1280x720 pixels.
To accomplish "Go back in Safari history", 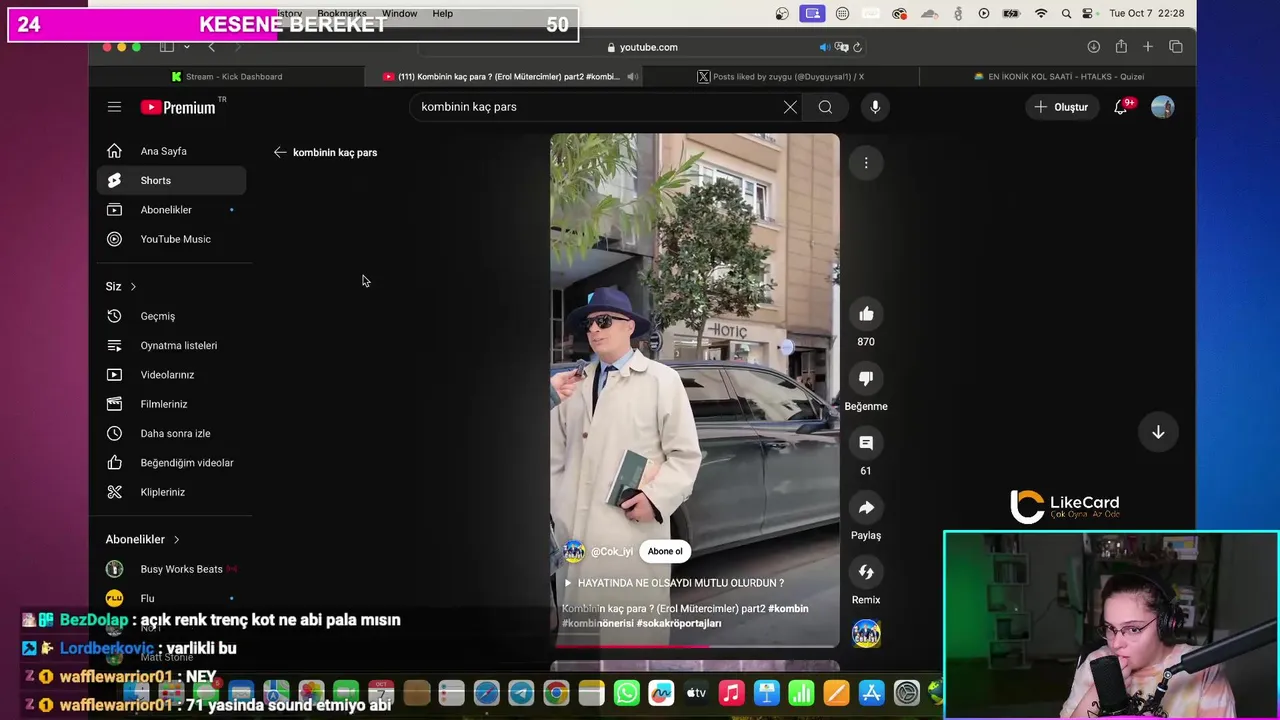I will [211, 47].
